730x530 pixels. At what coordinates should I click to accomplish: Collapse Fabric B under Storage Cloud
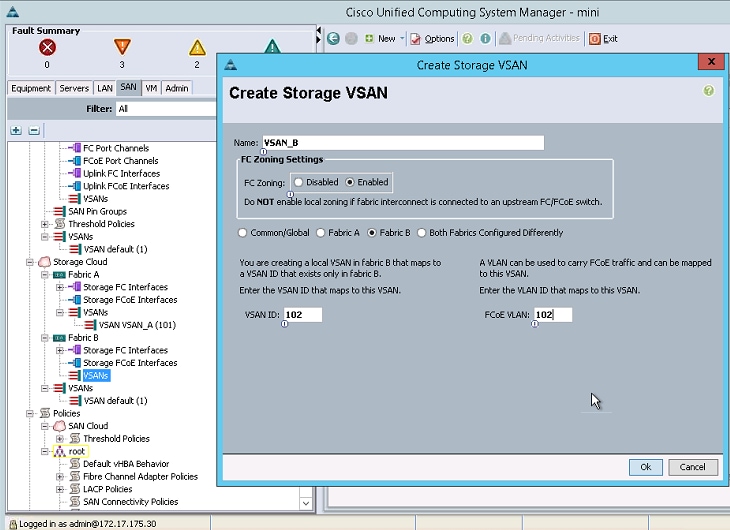pos(45,338)
